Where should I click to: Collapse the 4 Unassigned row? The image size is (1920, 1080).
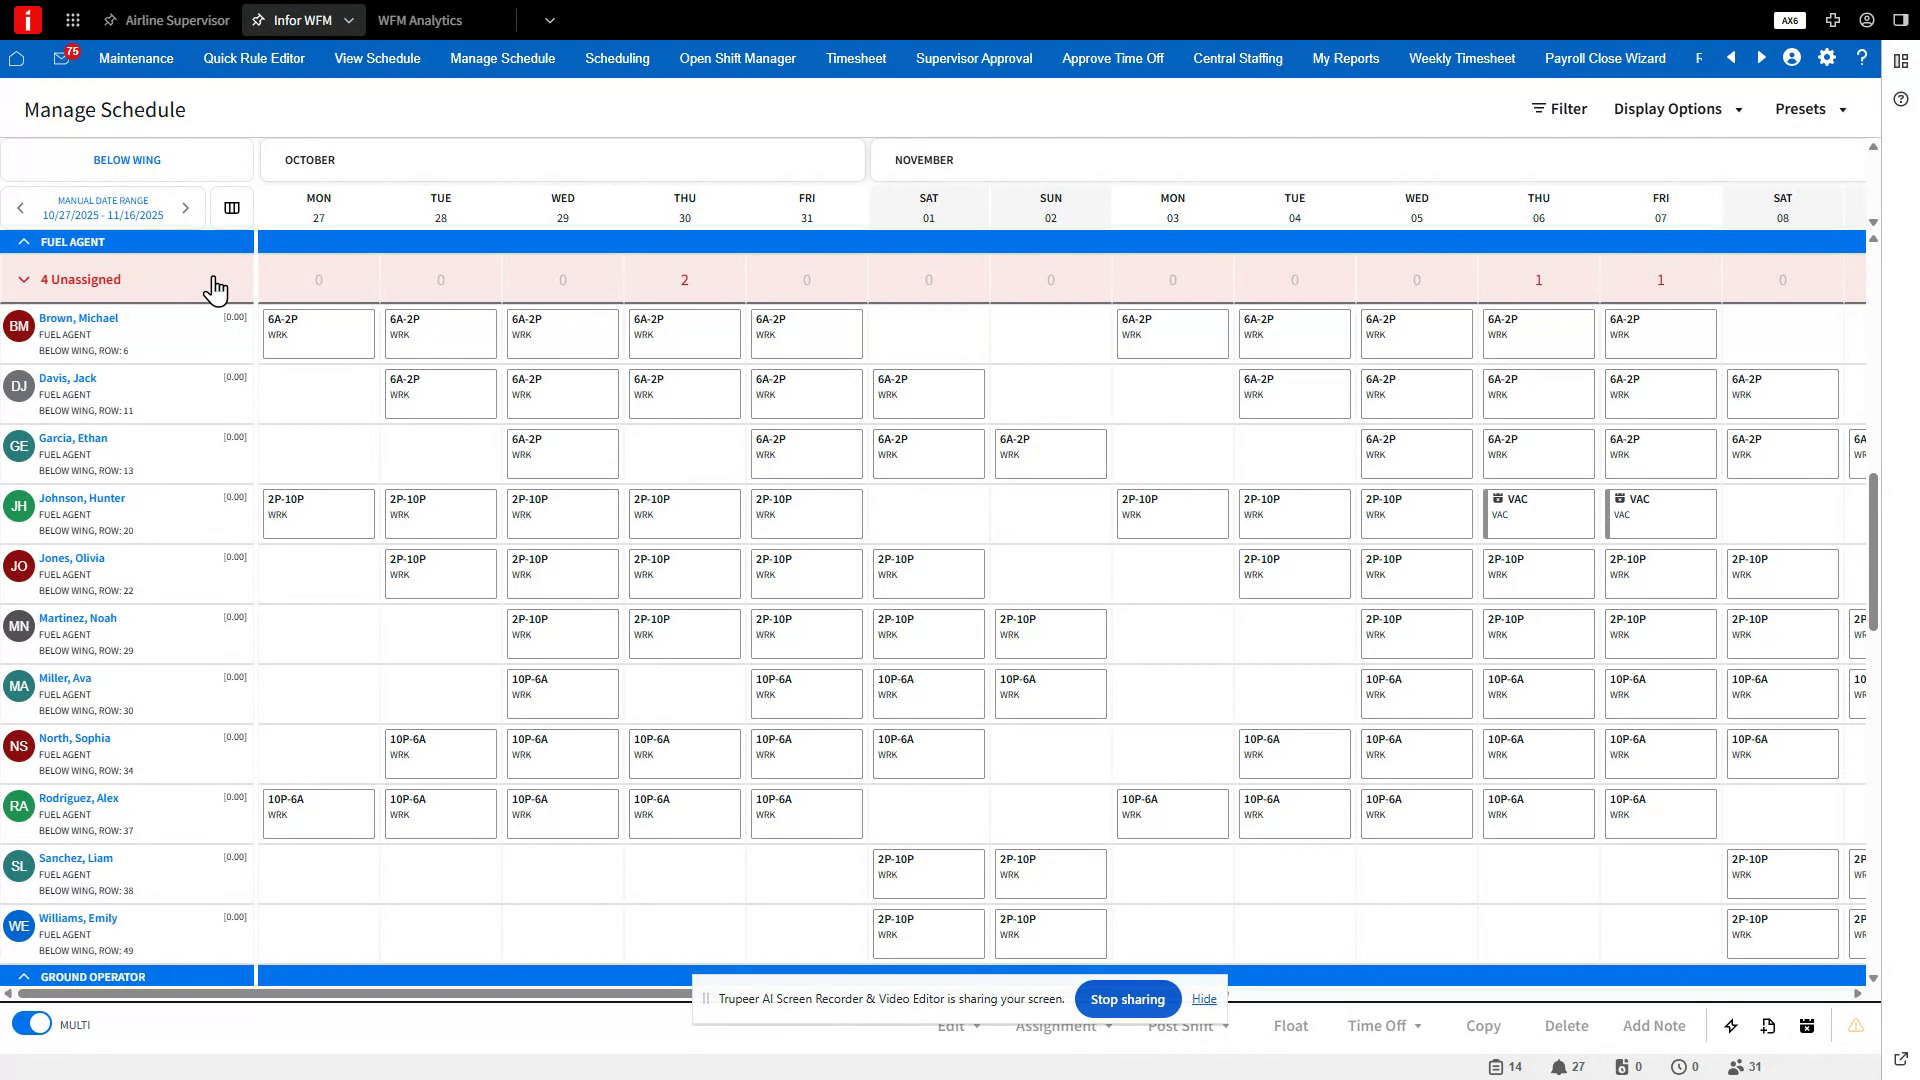[x=24, y=279]
